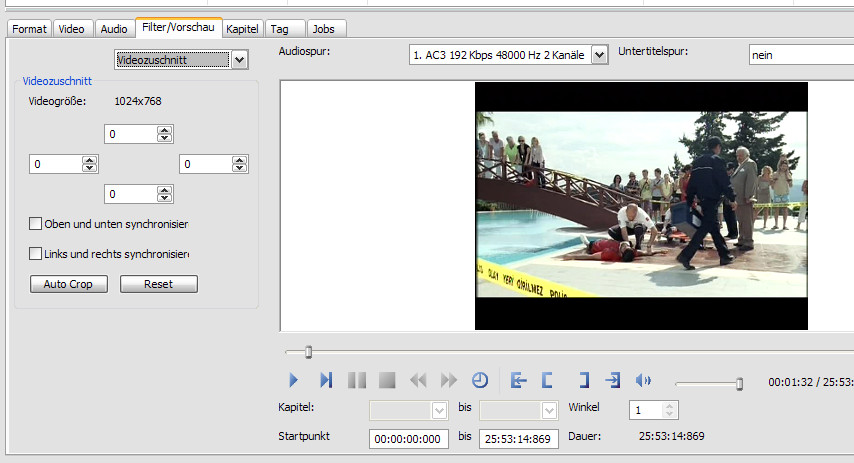
Task: Open the Untertitelspur combo box
Action: click(x=801, y=55)
